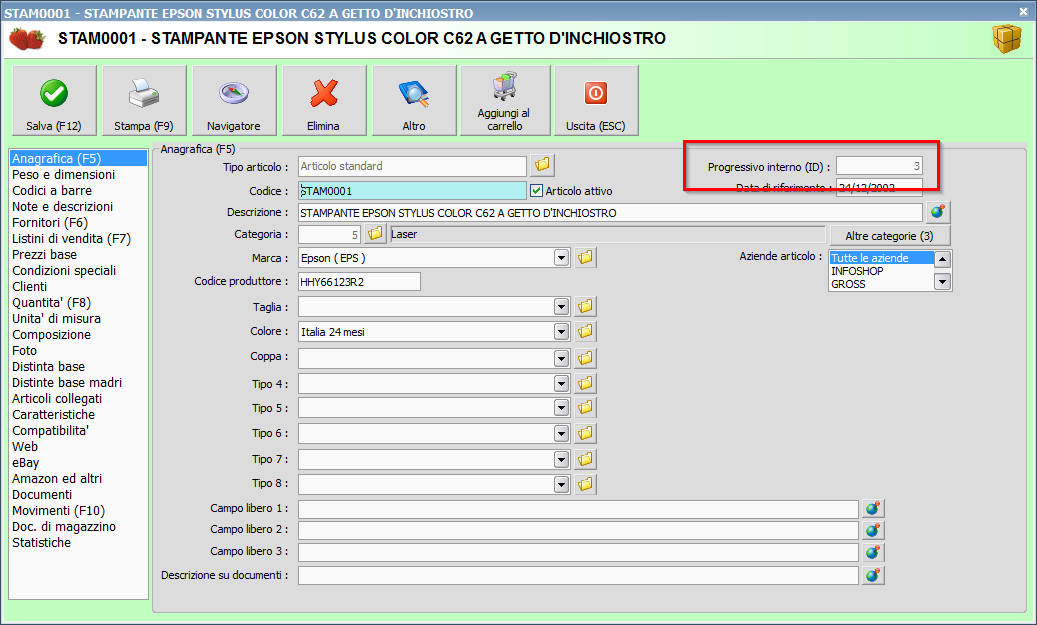Screen dimensions: 1037x625
Task: Toggle the Articolo attivo checkbox
Action: [x=536, y=191]
